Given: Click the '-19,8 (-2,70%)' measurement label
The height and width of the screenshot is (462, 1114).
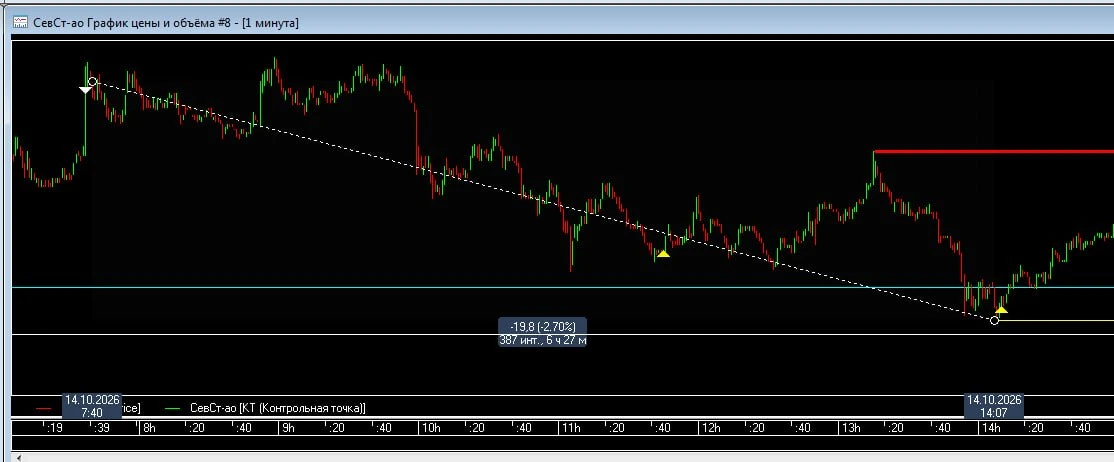Looking at the screenshot, I should tap(543, 326).
